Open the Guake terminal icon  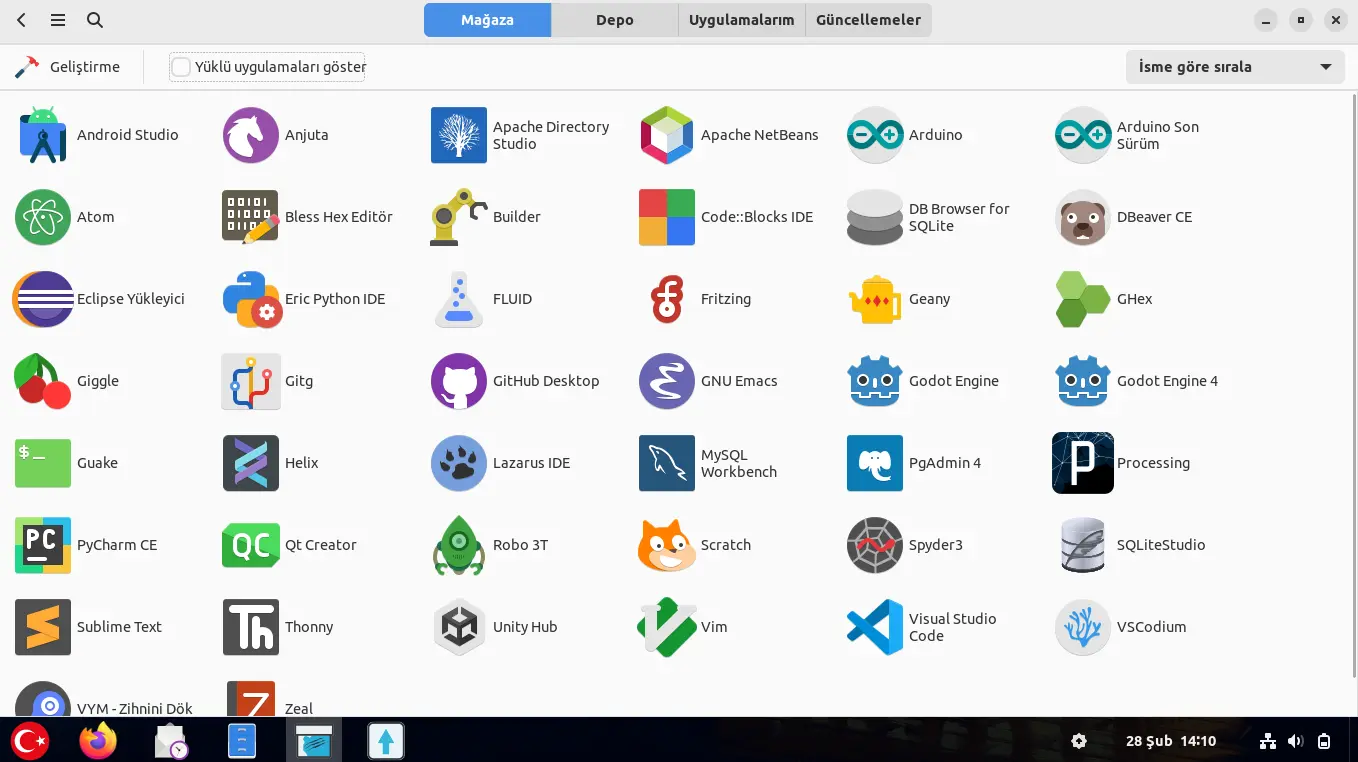click(43, 463)
